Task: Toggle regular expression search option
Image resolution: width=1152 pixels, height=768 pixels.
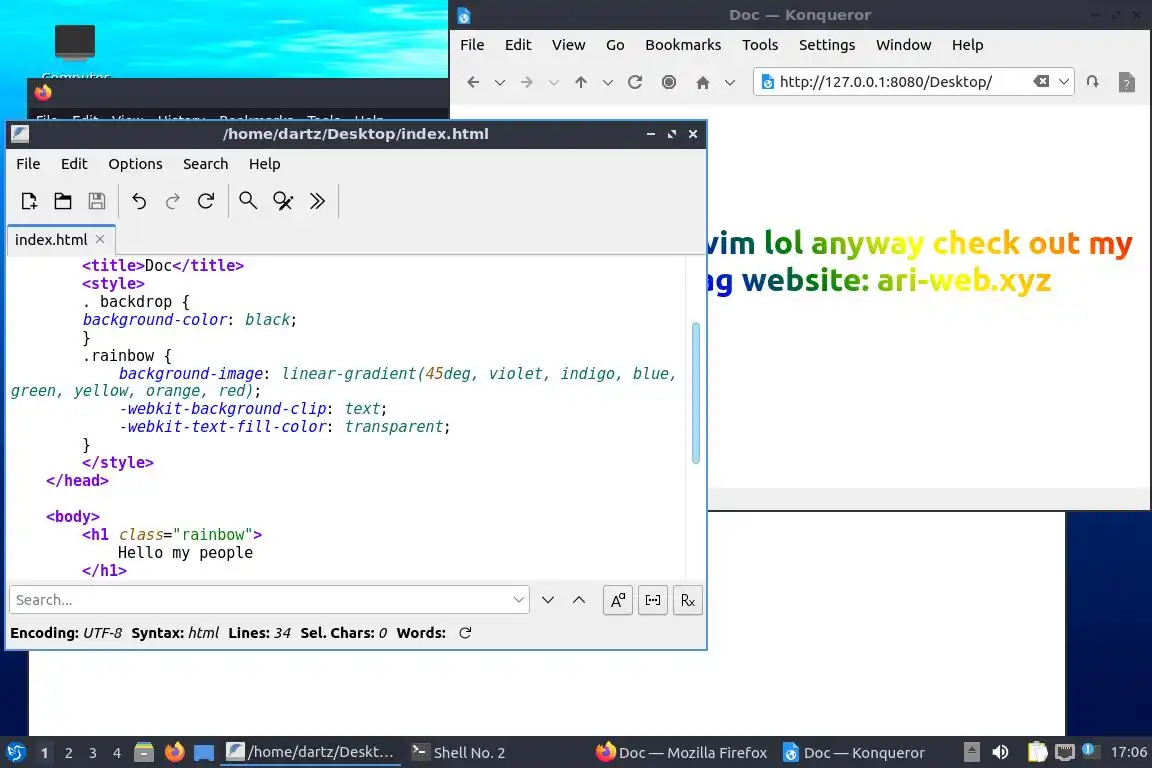Action: coord(688,600)
